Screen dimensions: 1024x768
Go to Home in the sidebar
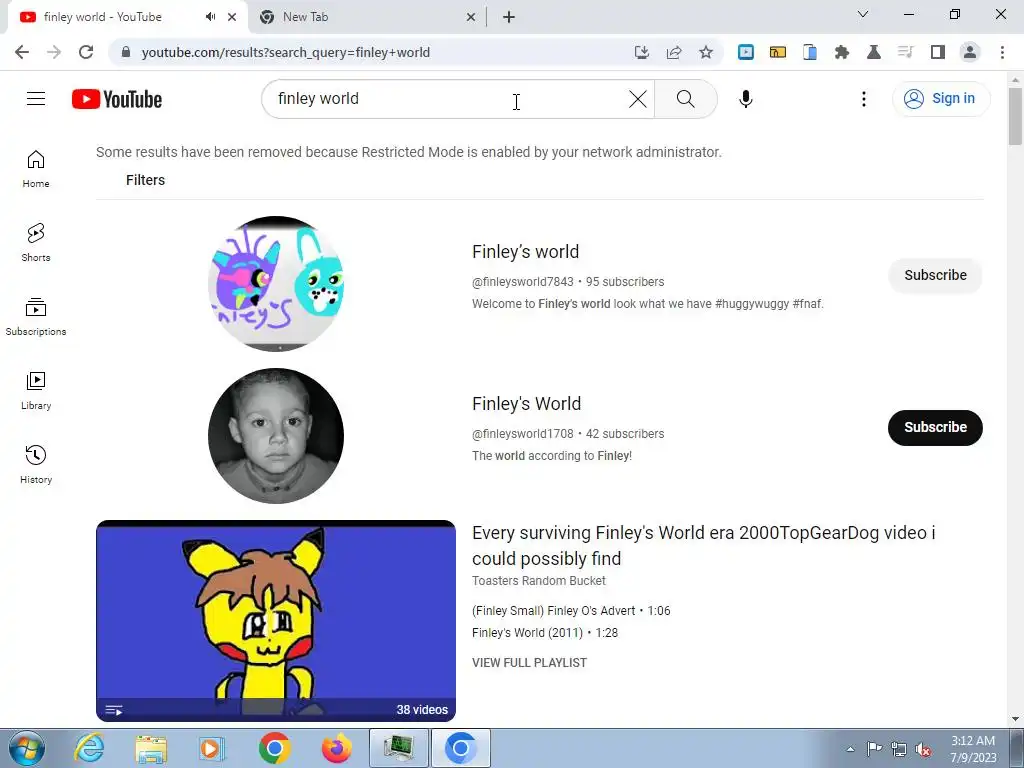tap(36, 169)
